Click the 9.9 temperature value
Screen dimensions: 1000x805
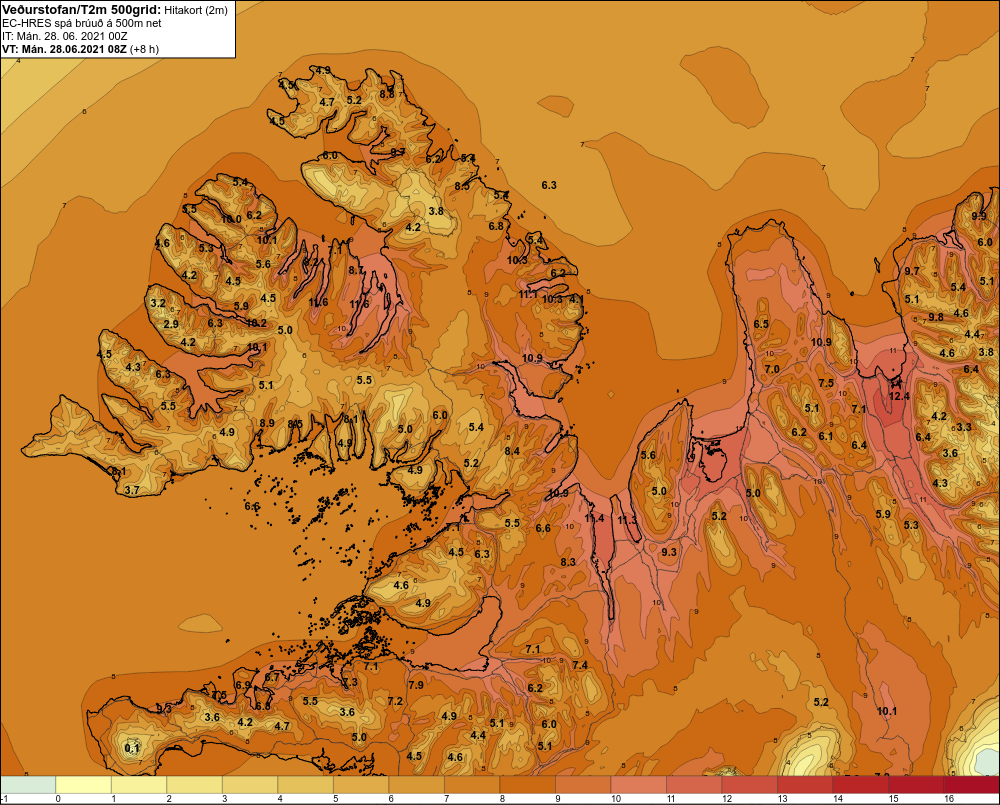(979, 216)
